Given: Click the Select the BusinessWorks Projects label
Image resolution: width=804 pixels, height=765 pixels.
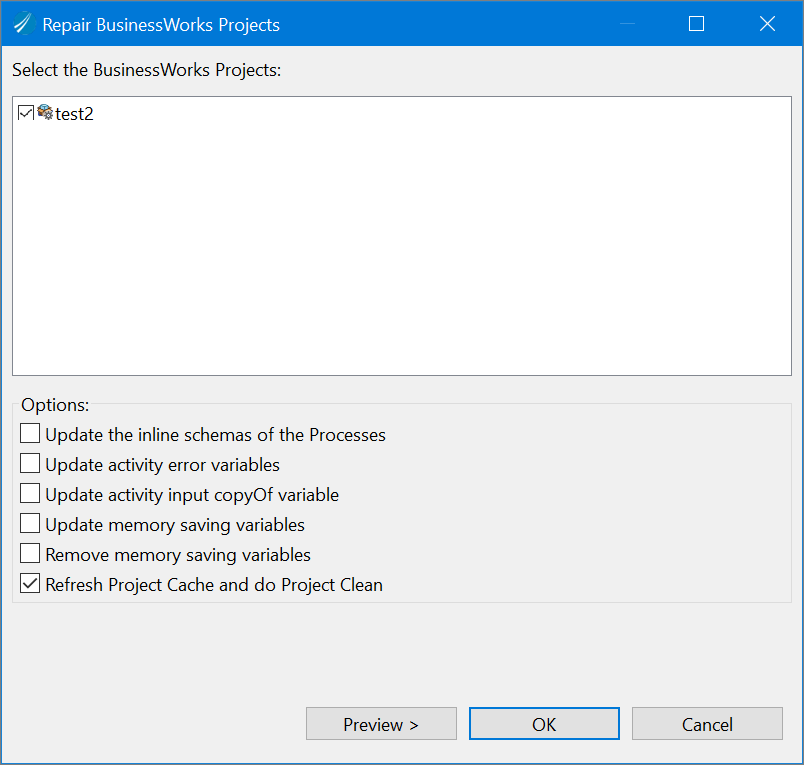Looking at the screenshot, I should click(147, 70).
